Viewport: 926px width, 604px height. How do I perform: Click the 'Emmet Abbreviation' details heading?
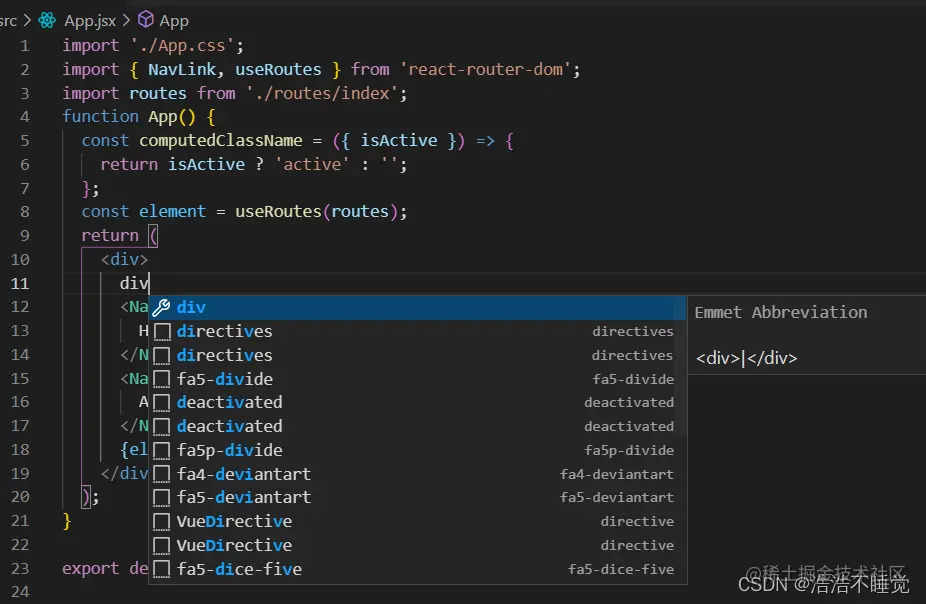(x=781, y=312)
